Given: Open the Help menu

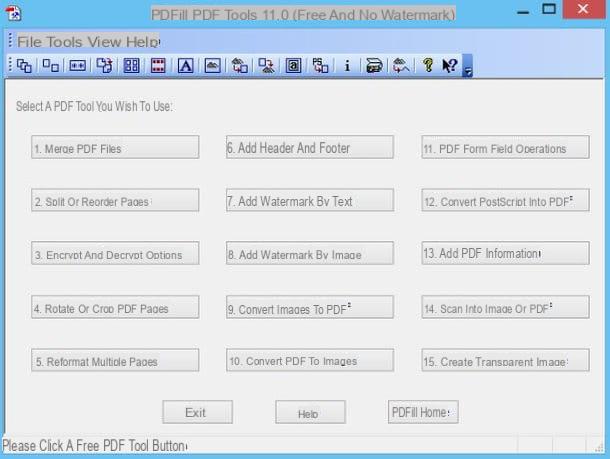Looking at the screenshot, I should click(142, 42).
